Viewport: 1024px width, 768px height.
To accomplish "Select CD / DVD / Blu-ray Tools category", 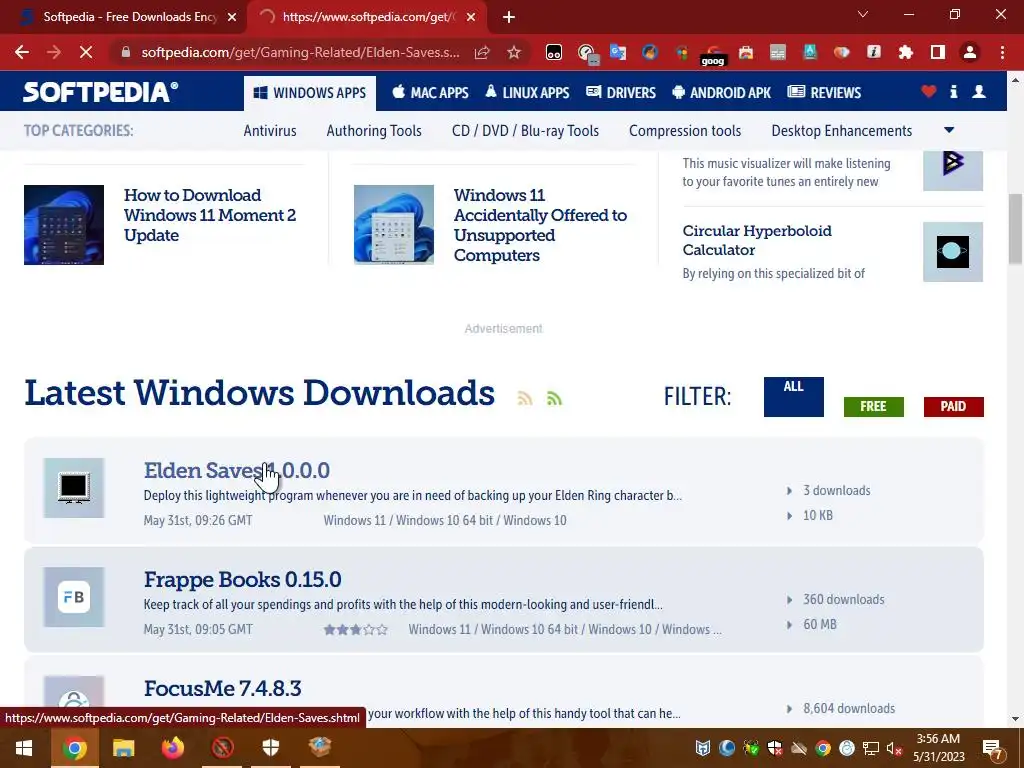I will click(x=525, y=131).
